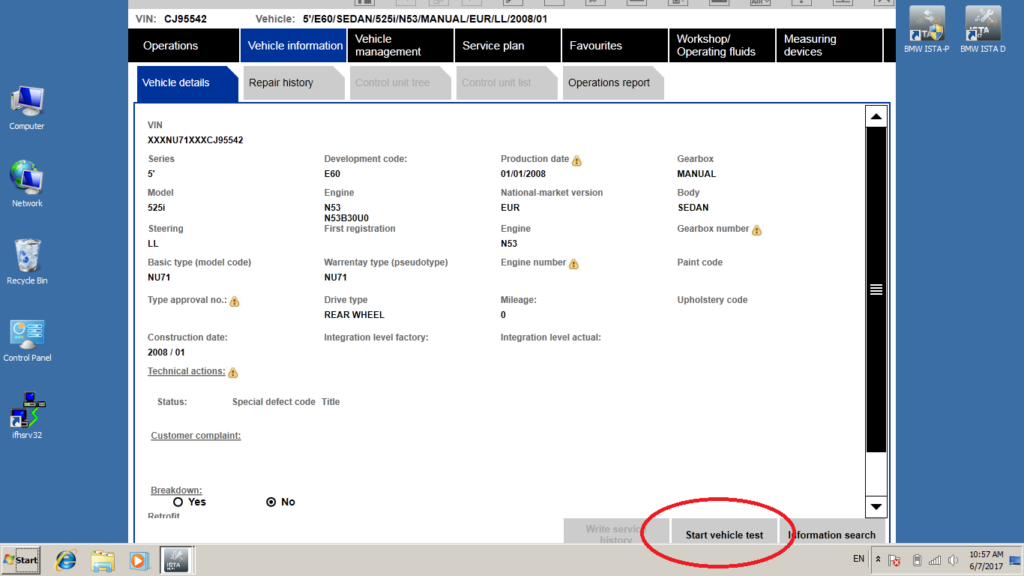Switch to the Control unit tree tab

click(x=400, y=83)
